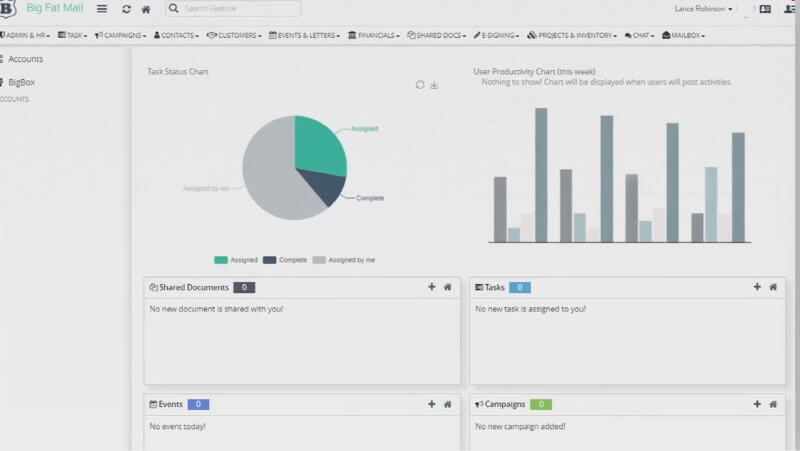Image resolution: width=800 pixels, height=451 pixels.
Task: Add a new task with plus icon
Action: click(x=757, y=287)
